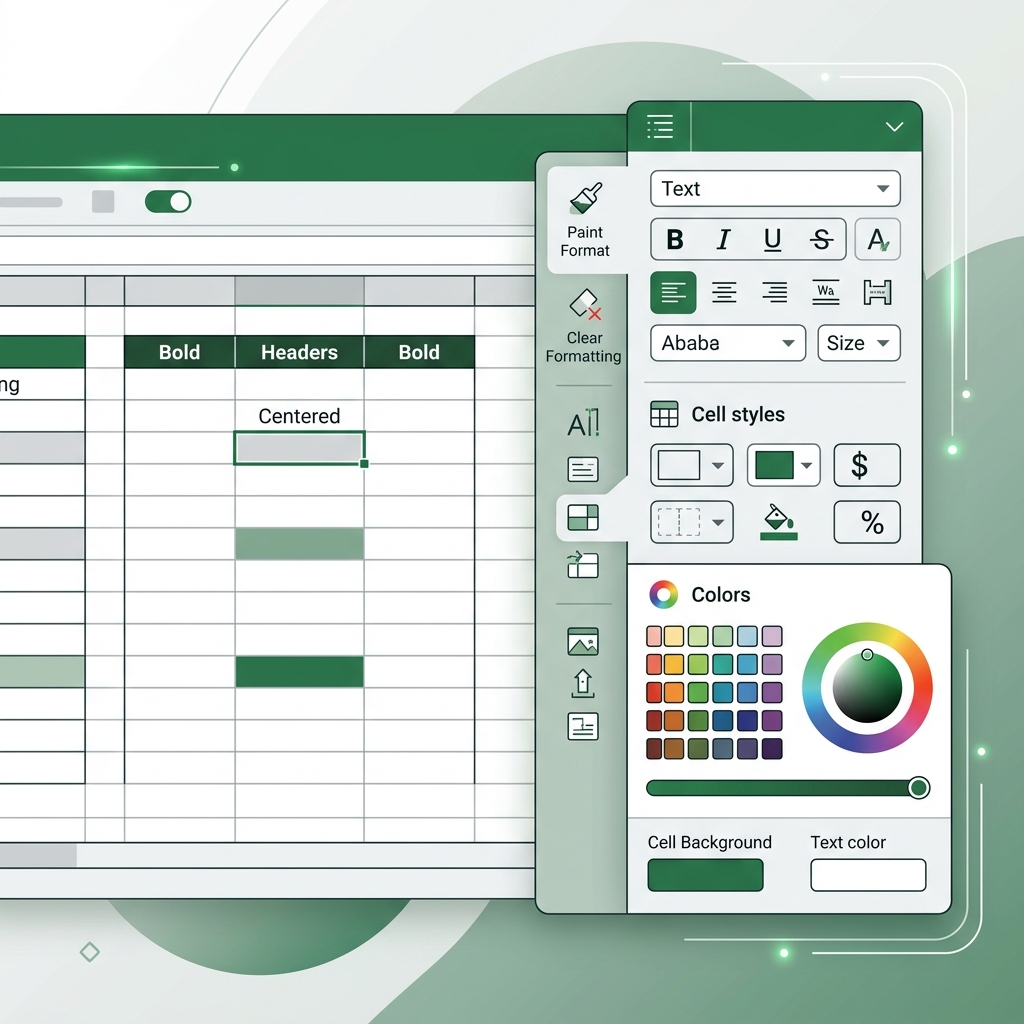1024x1024 pixels.
Task: Apply percent format
Action: tap(867, 522)
